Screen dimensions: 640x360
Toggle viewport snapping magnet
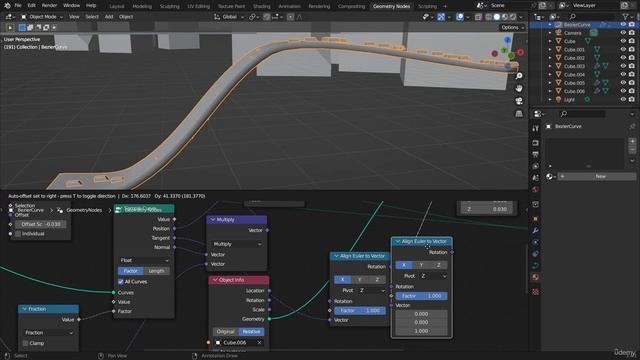(266, 17)
